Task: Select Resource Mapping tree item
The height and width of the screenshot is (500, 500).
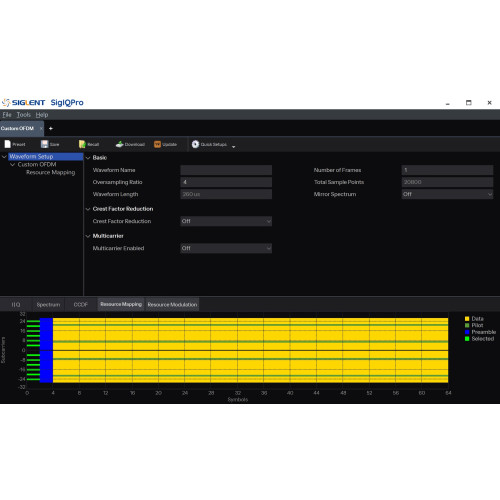Action: [x=51, y=172]
